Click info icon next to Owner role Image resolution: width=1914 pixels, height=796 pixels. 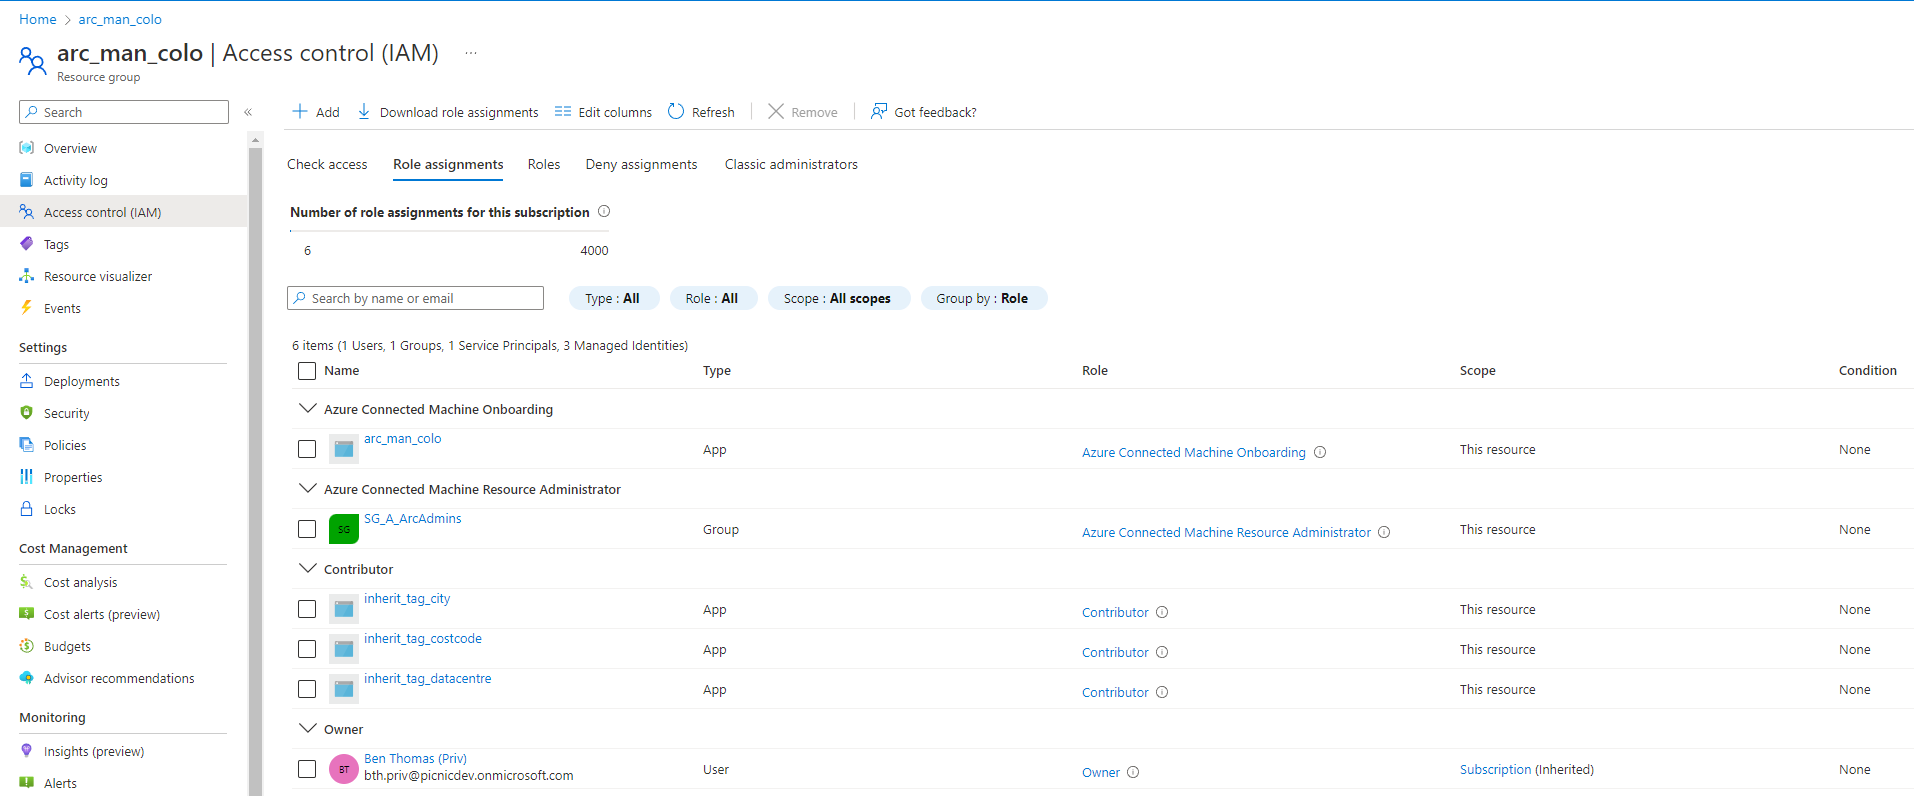1133,772
